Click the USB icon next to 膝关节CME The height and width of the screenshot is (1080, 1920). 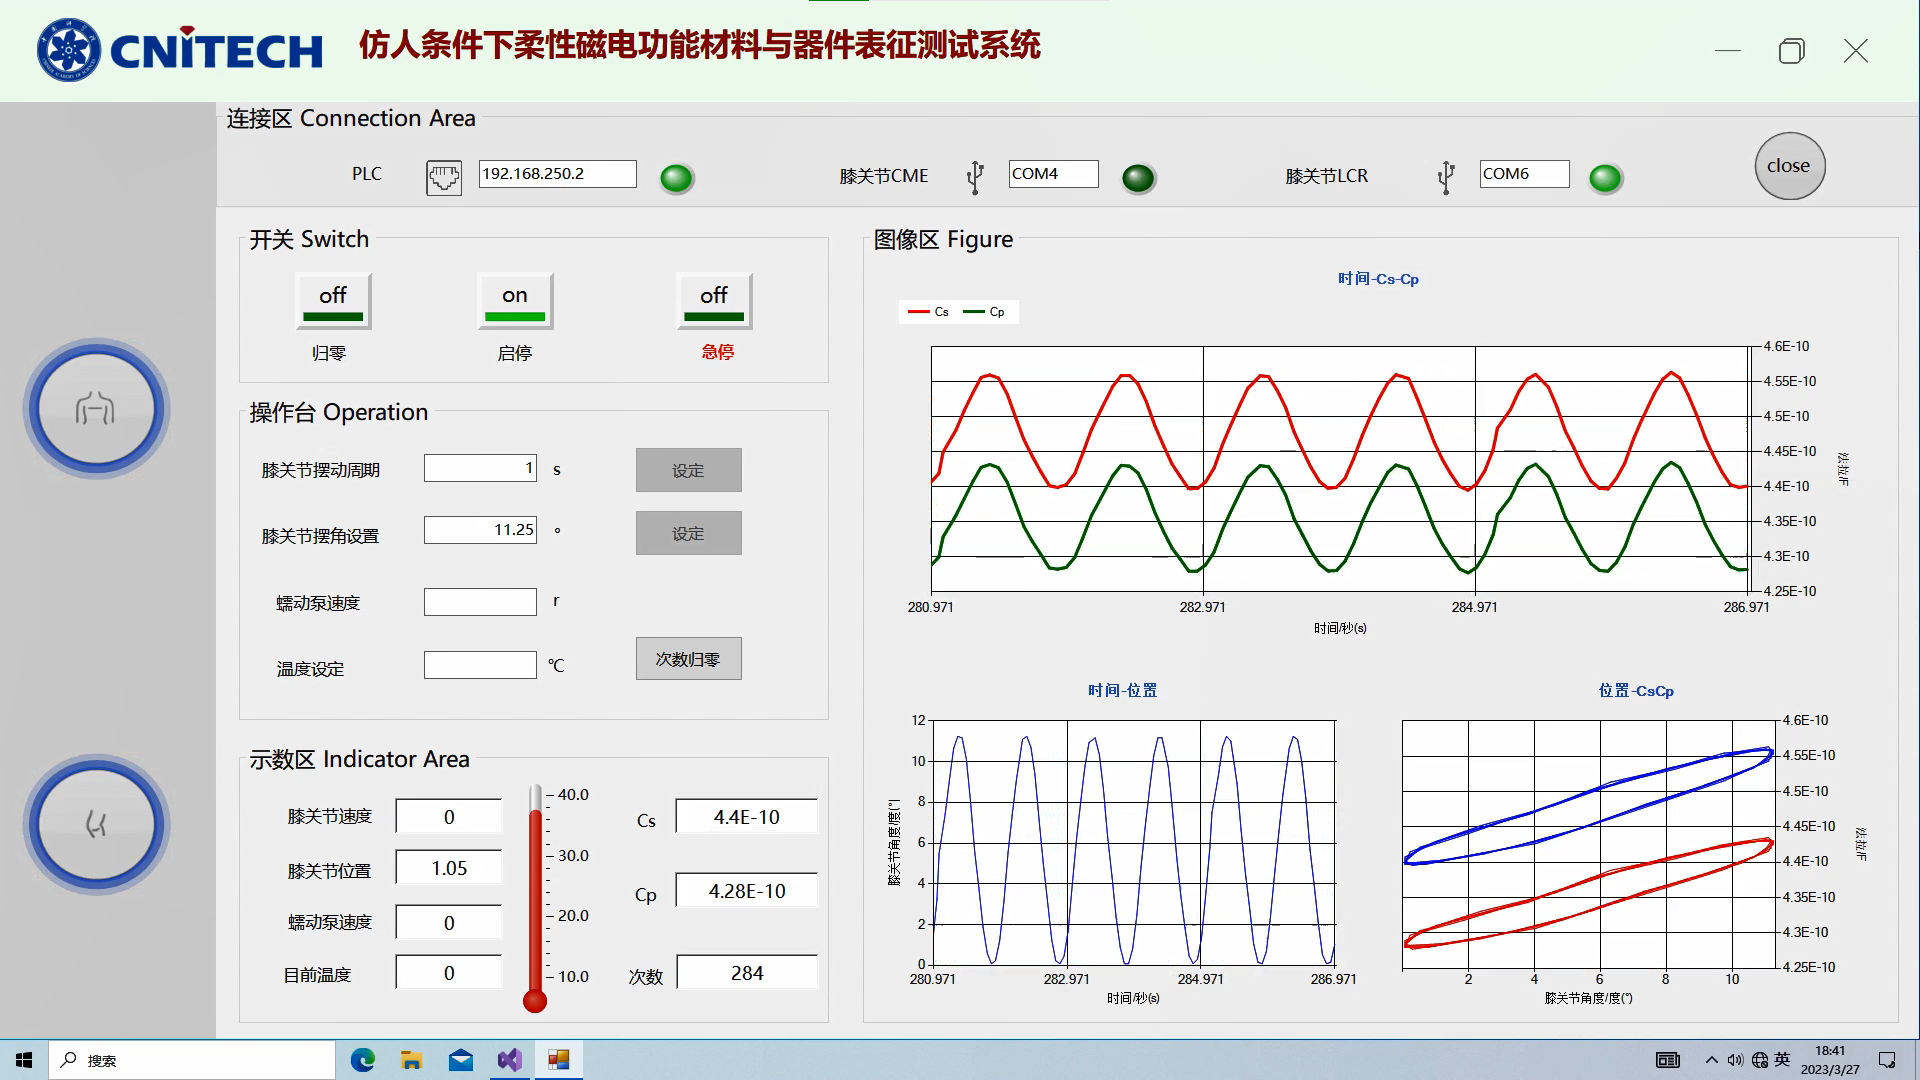tap(975, 177)
